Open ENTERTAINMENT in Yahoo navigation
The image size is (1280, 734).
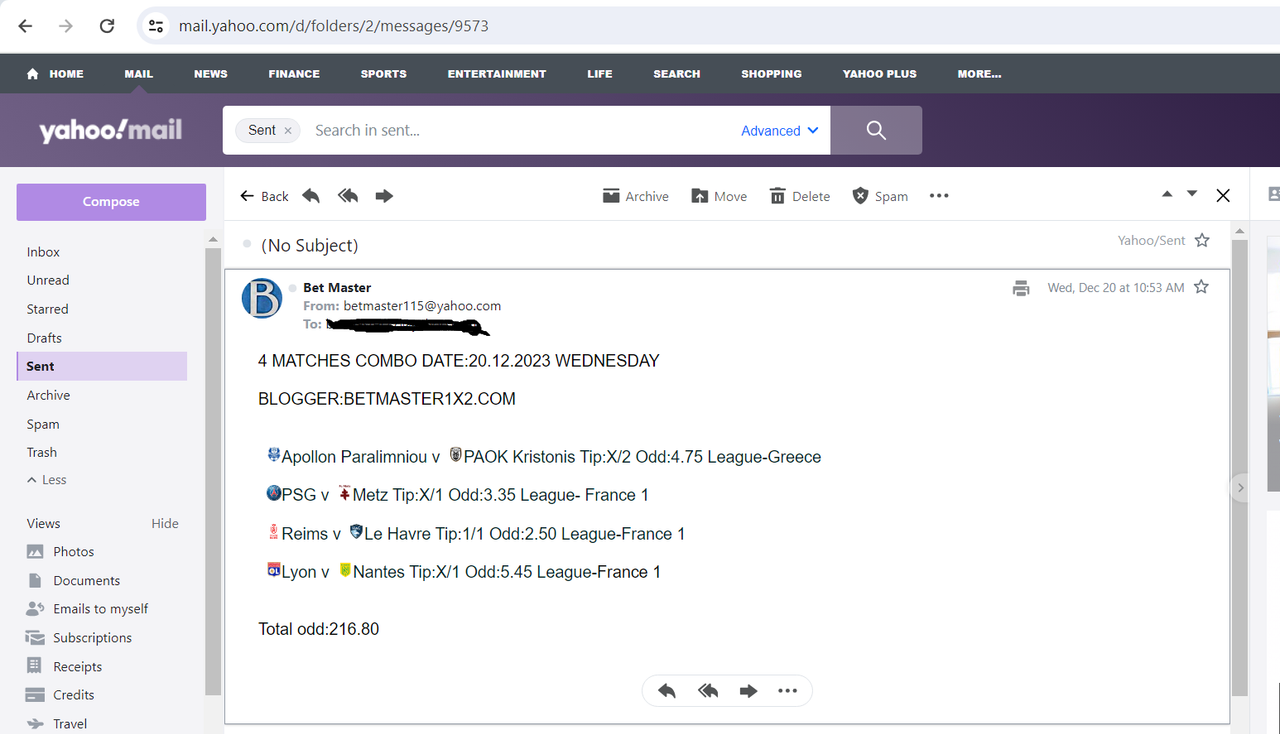tap(497, 74)
